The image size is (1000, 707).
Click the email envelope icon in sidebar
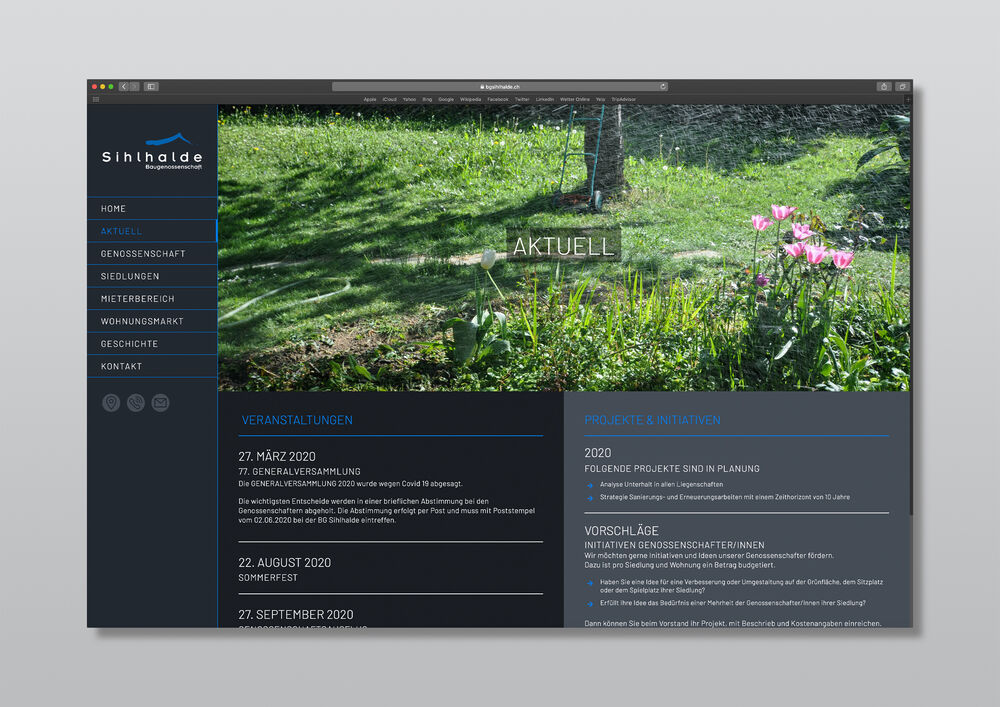tap(160, 403)
